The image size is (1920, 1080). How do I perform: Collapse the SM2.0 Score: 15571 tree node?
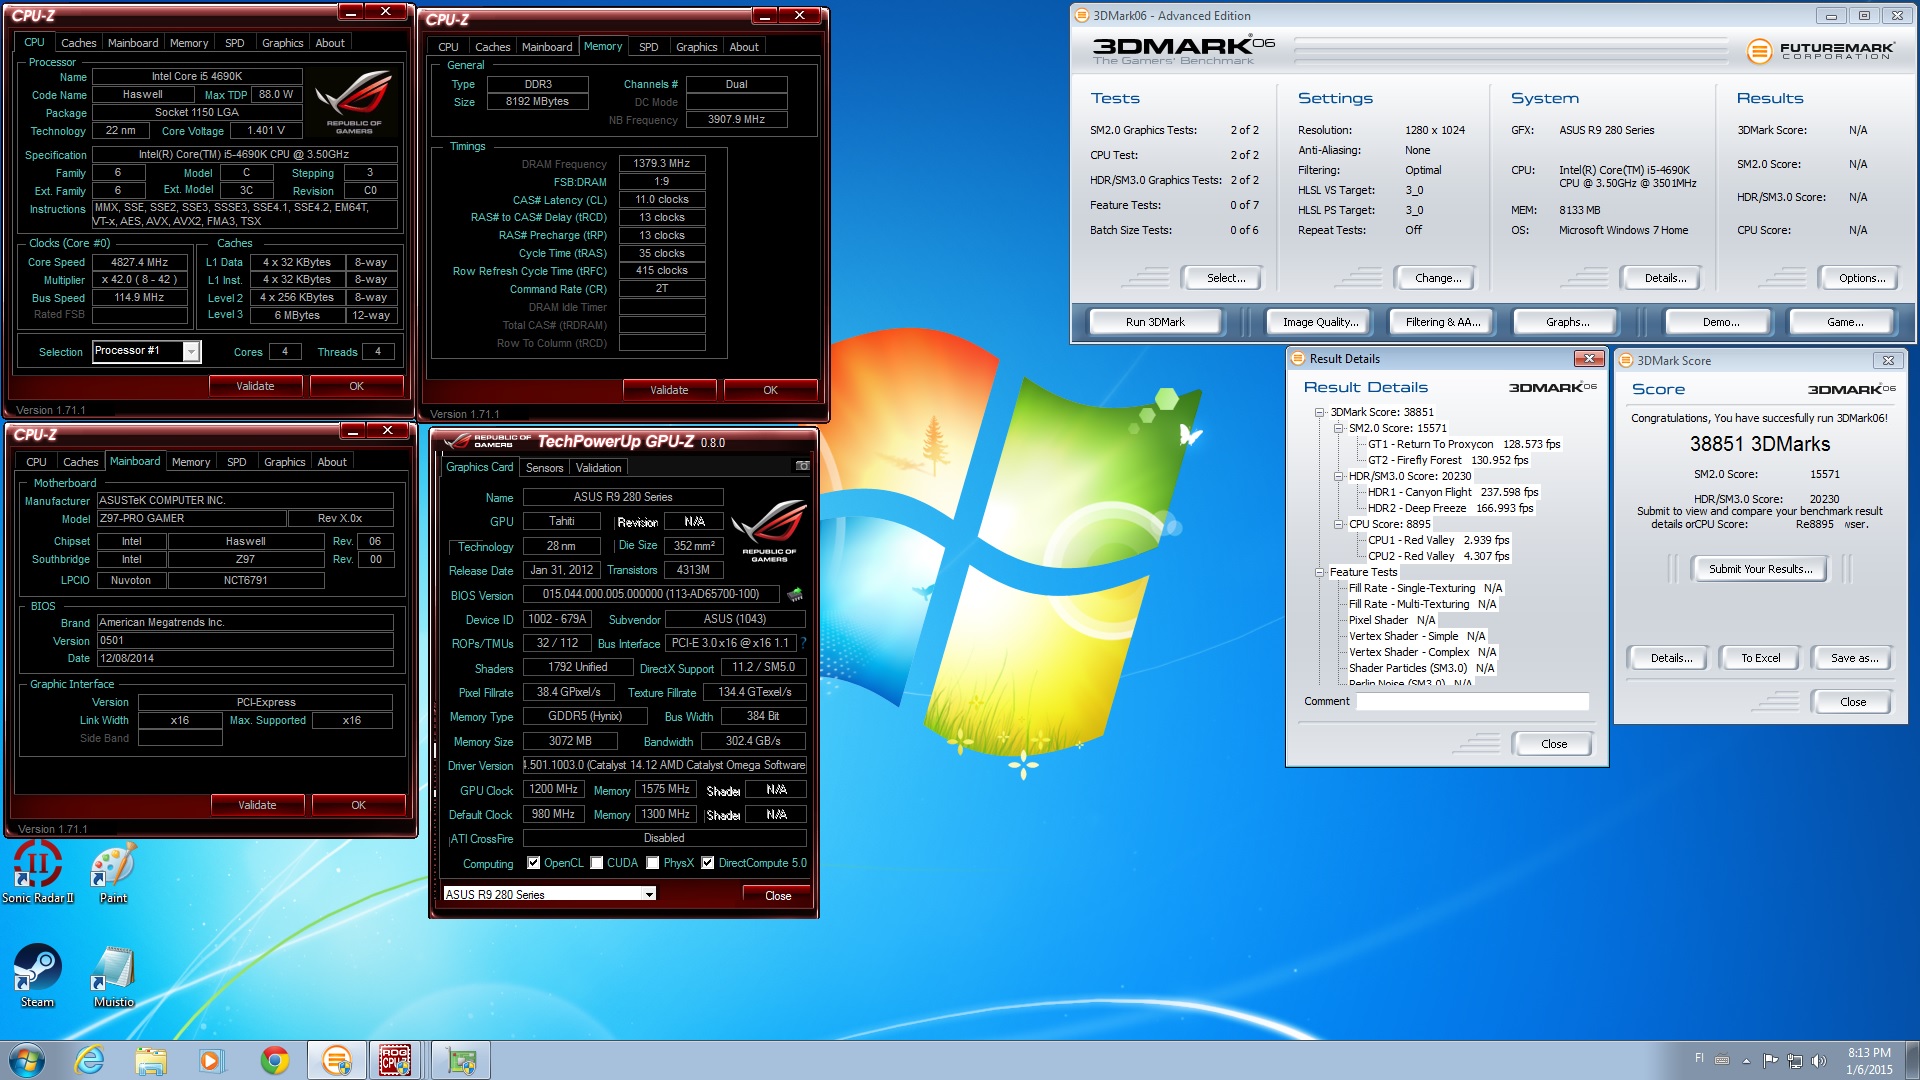tap(1338, 428)
